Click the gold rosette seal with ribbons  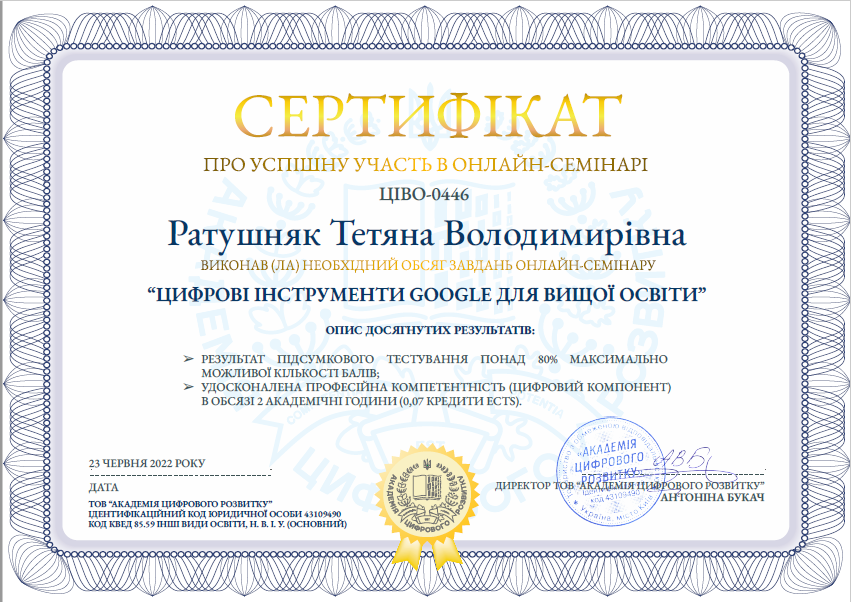point(429,505)
